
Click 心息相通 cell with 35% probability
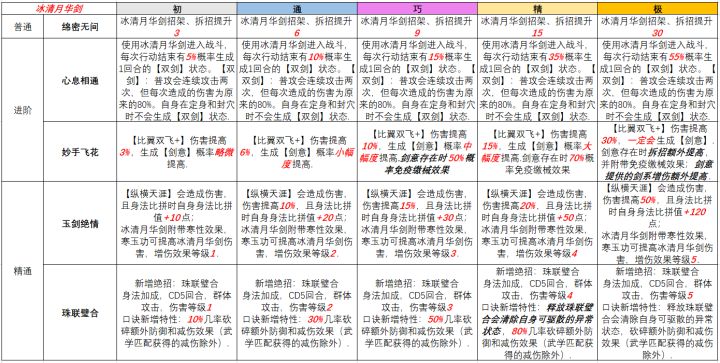pos(537,80)
